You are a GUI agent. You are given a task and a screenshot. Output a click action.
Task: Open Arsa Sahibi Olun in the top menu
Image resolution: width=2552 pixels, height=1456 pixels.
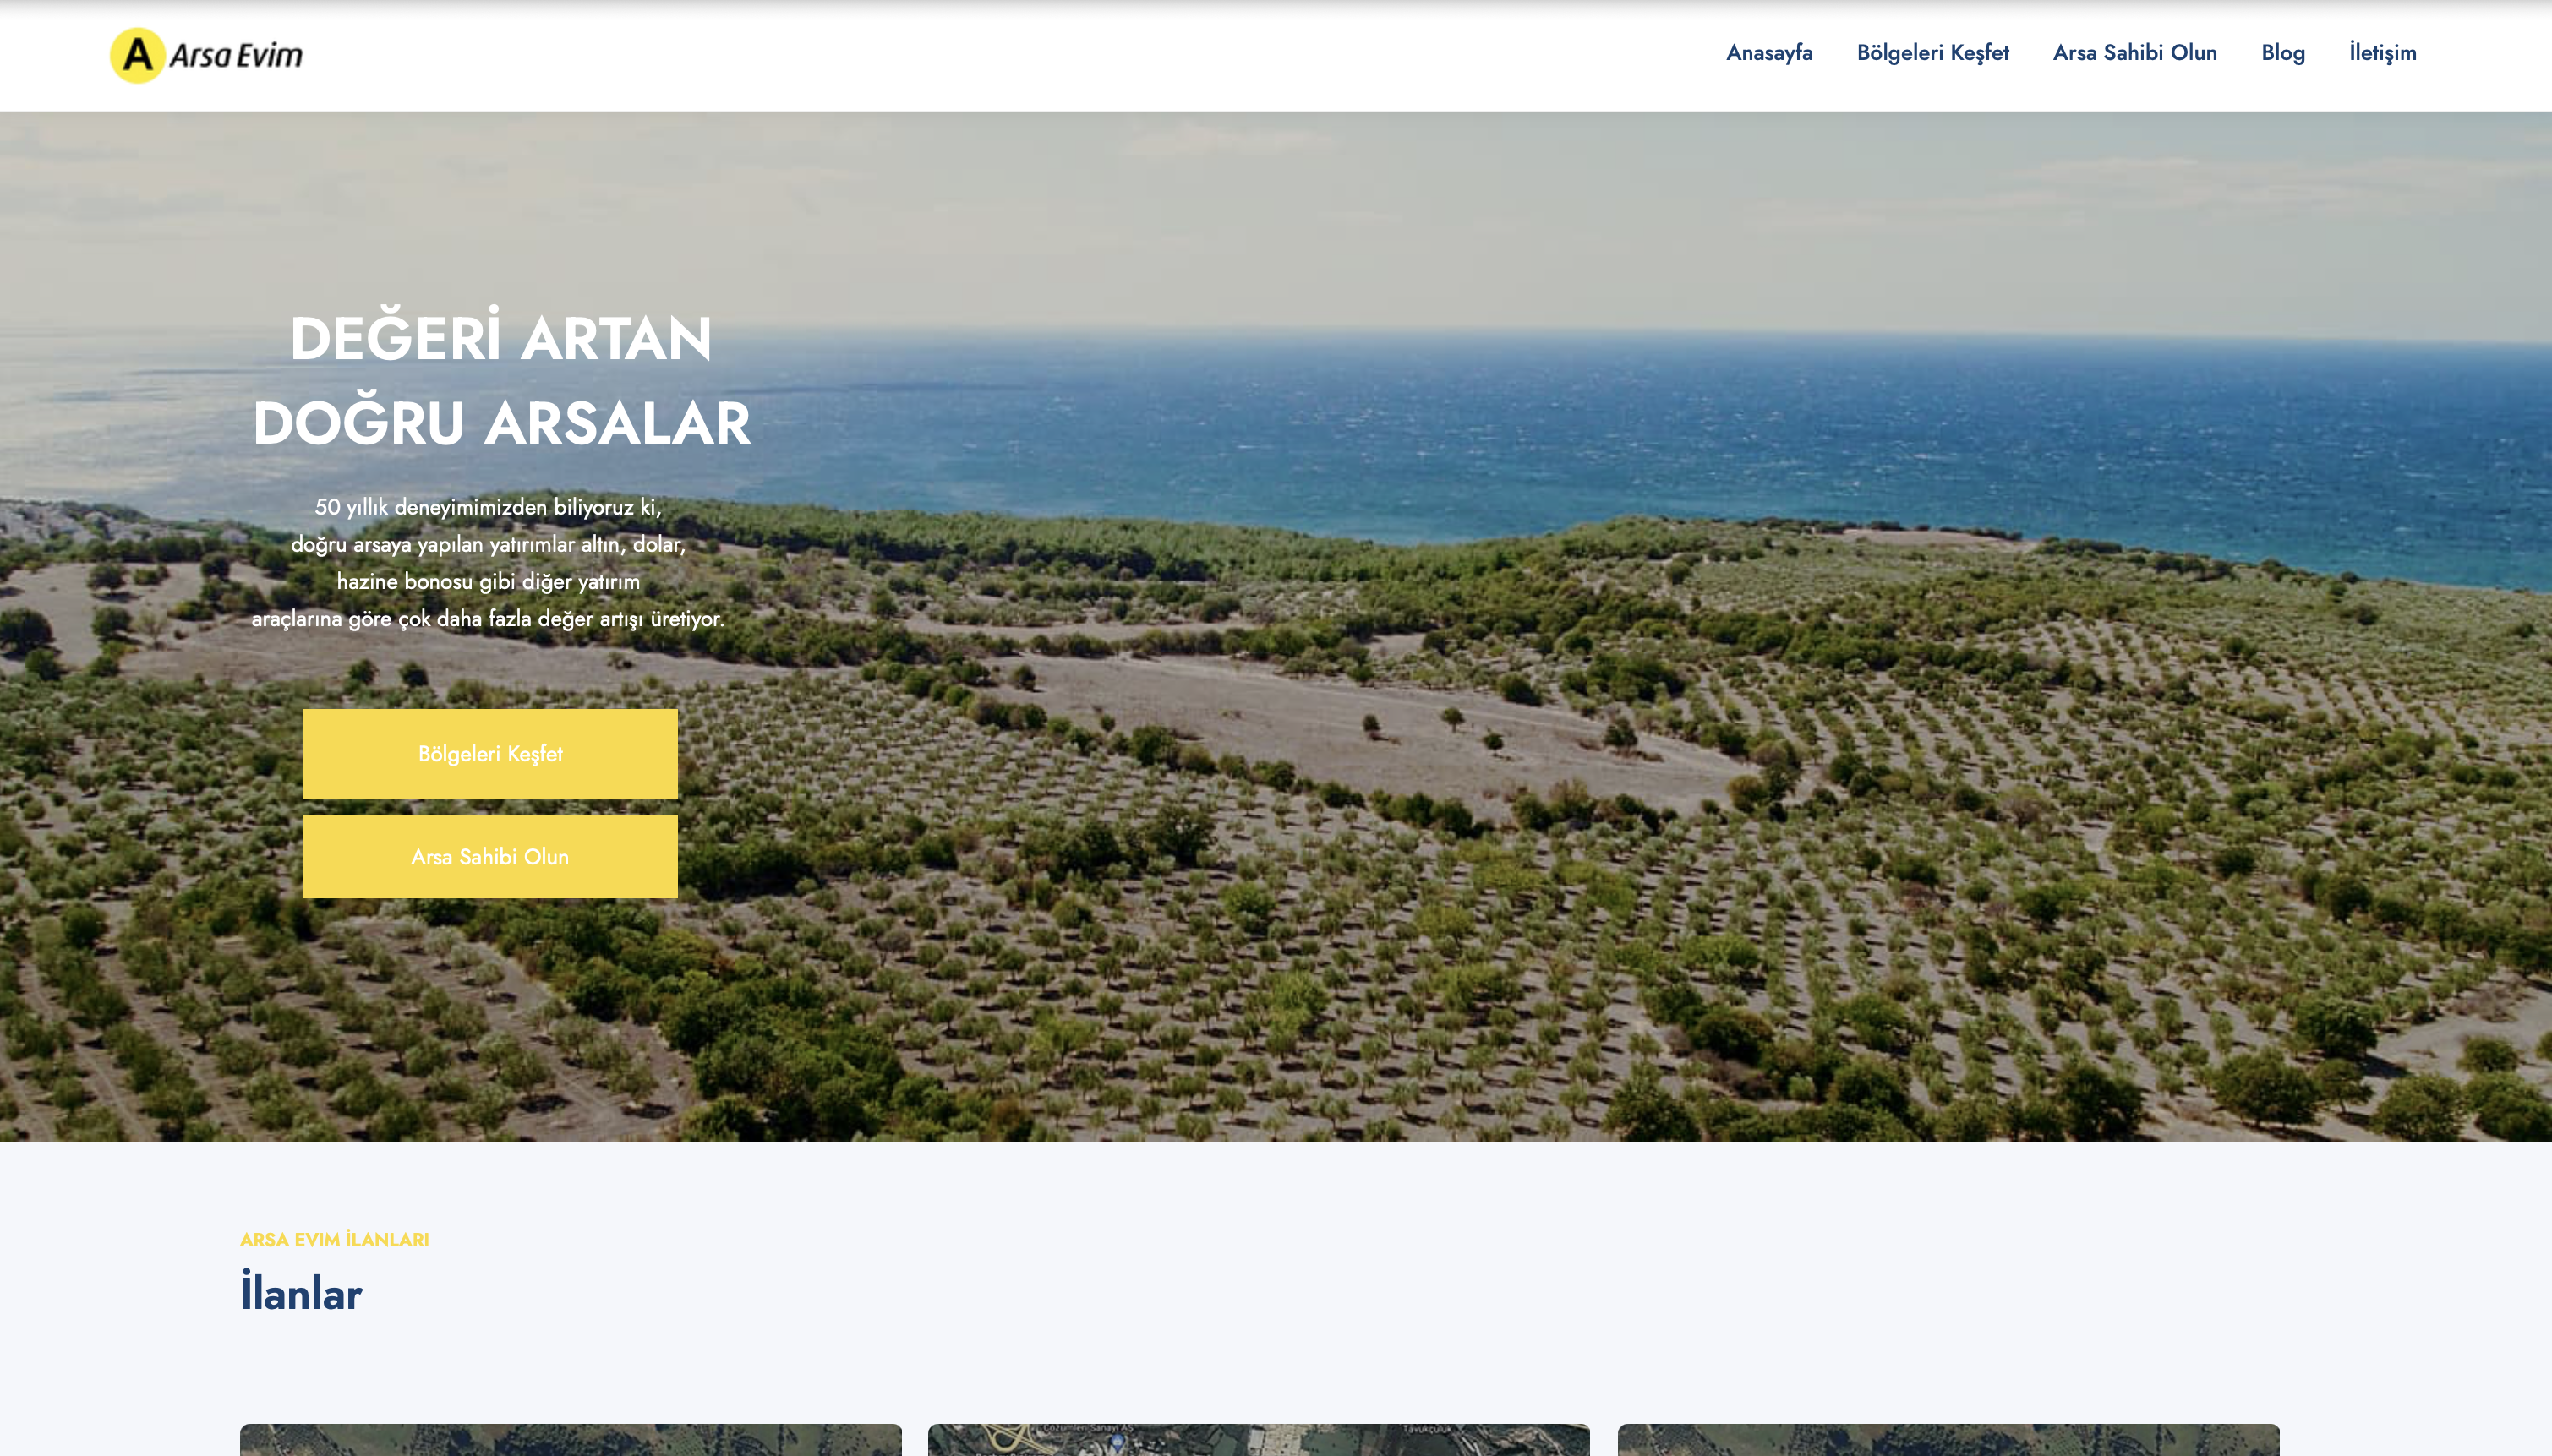pyautogui.click(x=2134, y=53)
